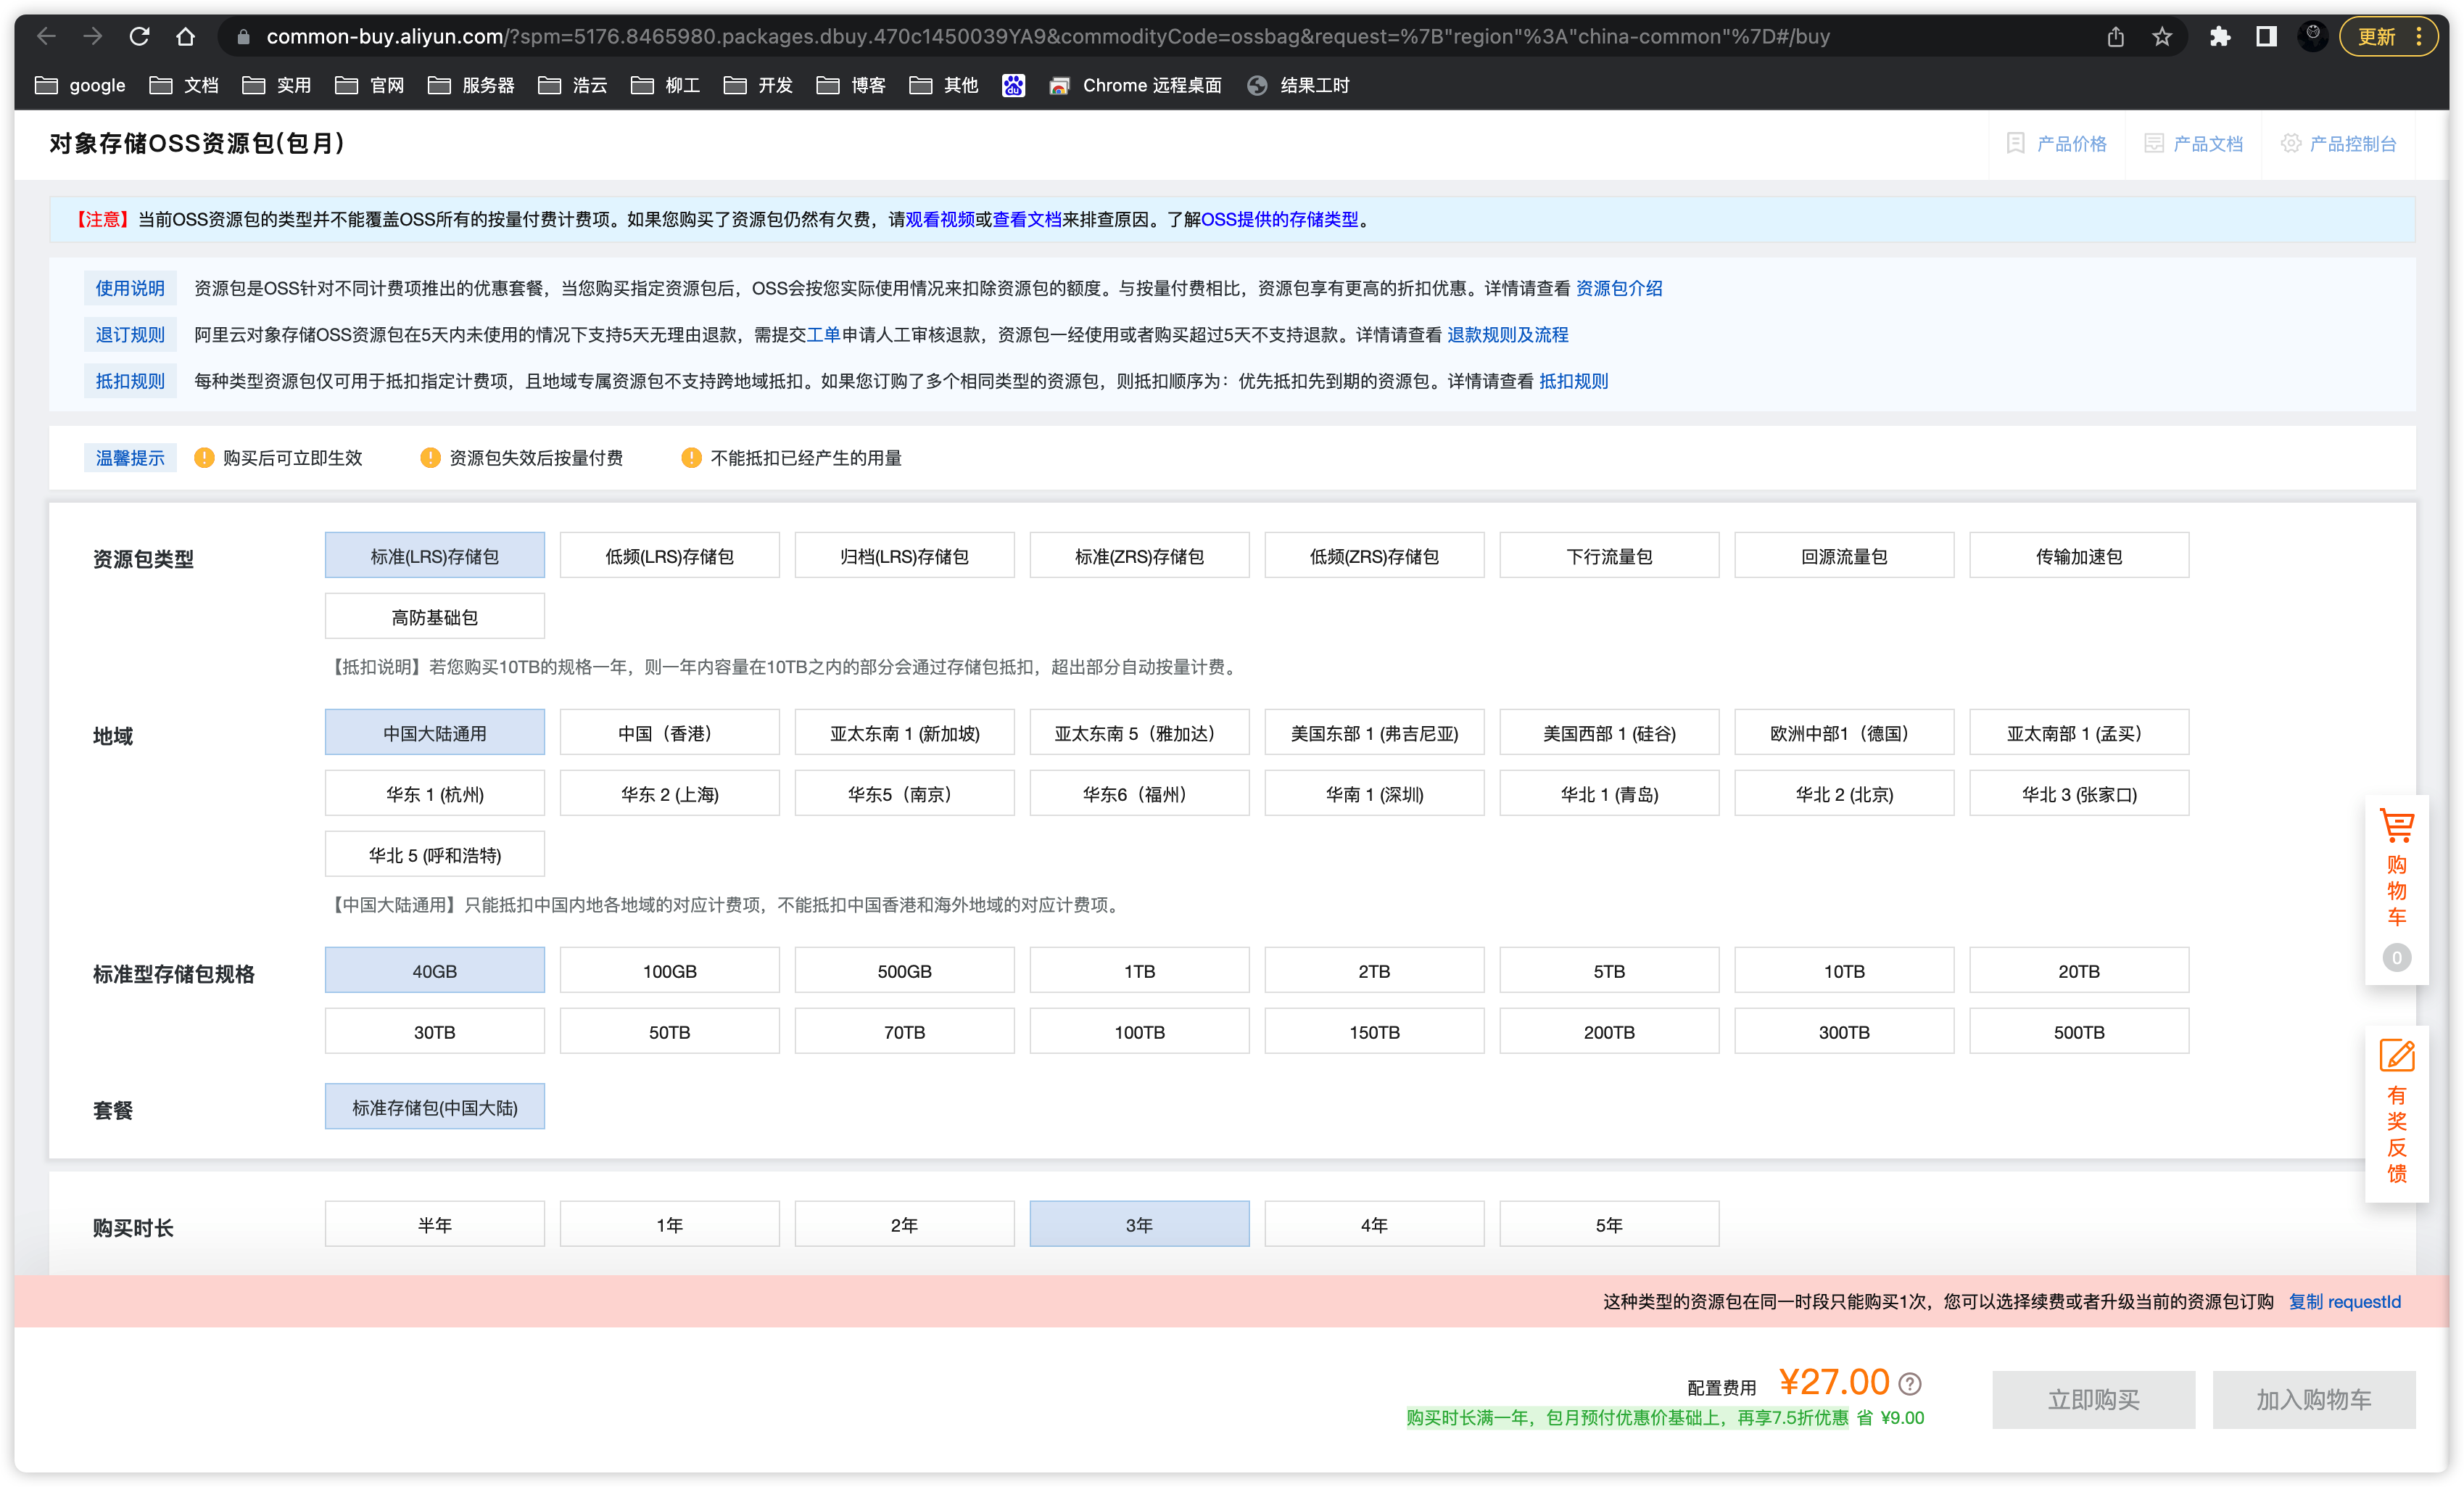2464x1487 pixels.
Task: Open the 博客 bookmarks folder
Action: (851, 86)
